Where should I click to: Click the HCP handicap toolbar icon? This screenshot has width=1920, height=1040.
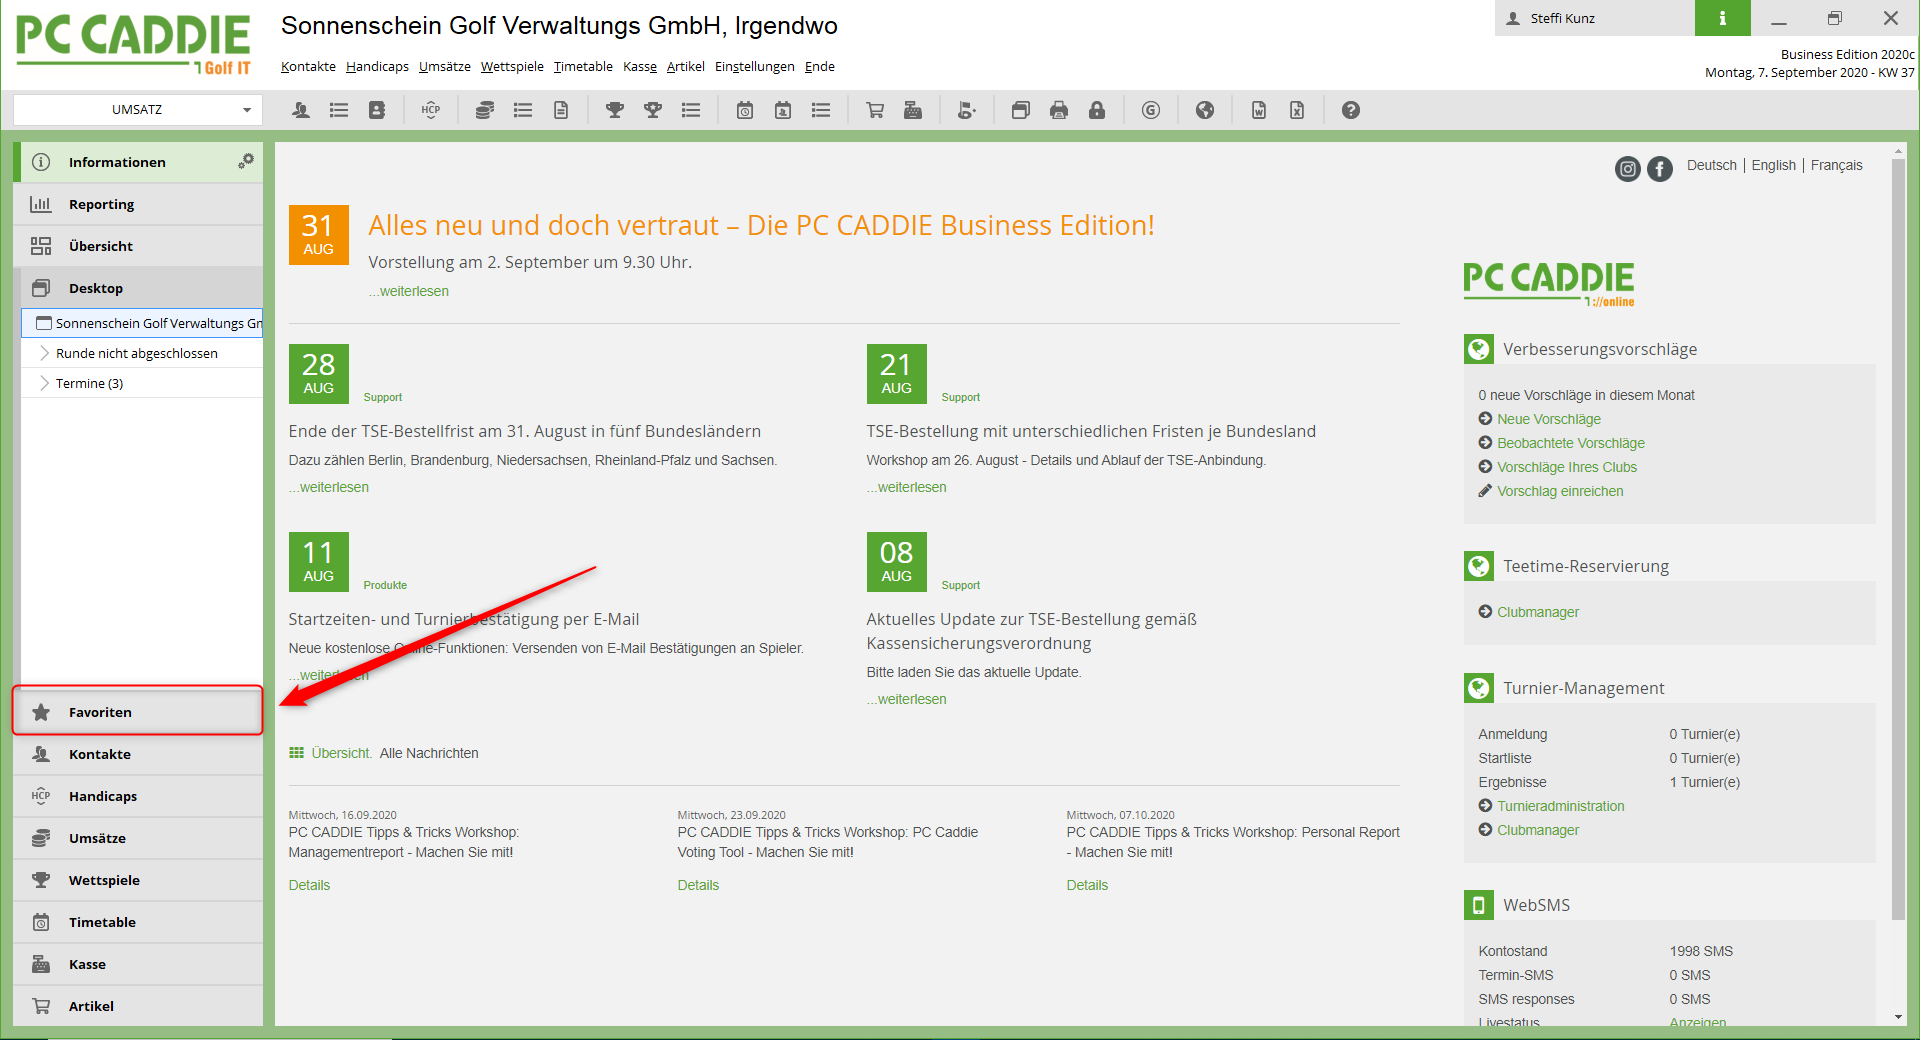[x=431, y=110]
